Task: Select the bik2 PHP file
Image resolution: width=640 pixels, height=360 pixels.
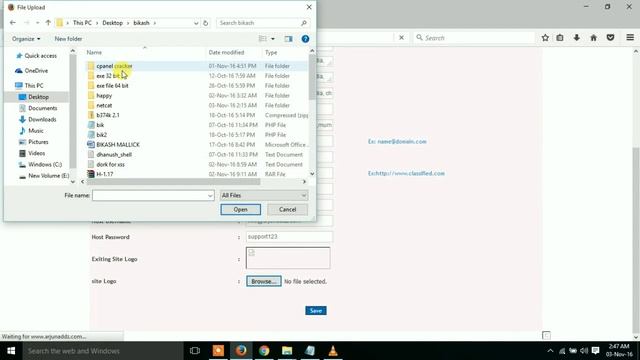Action: [102, 135]
